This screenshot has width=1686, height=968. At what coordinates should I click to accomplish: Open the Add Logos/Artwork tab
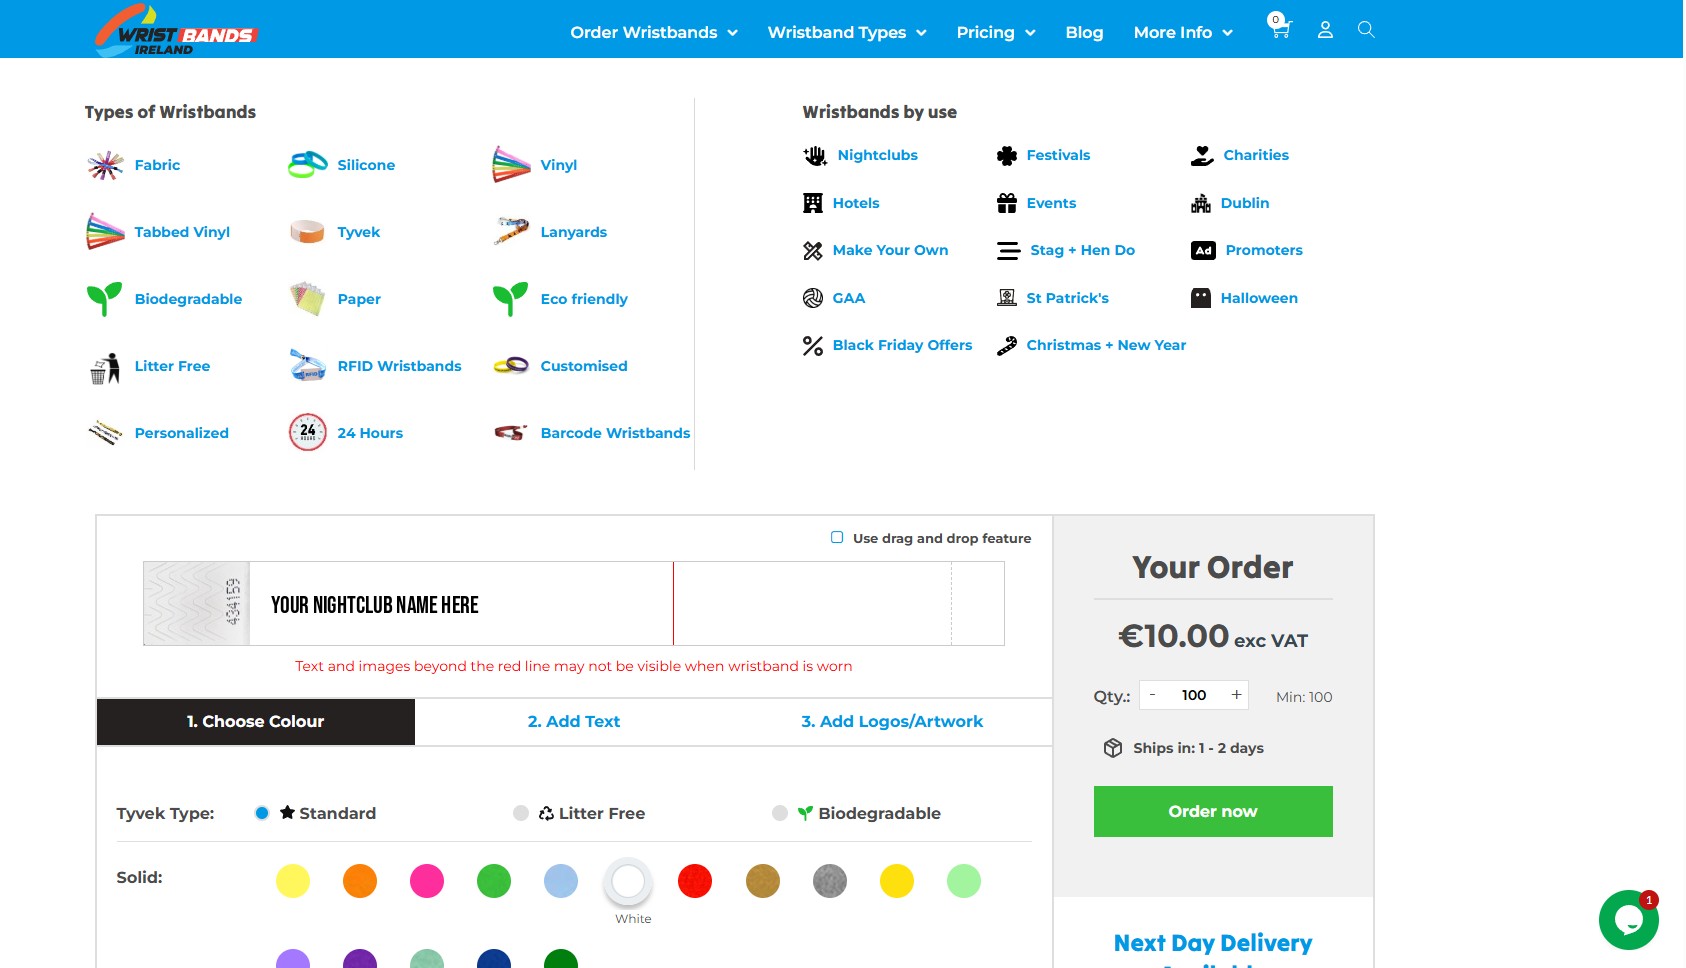892,721
